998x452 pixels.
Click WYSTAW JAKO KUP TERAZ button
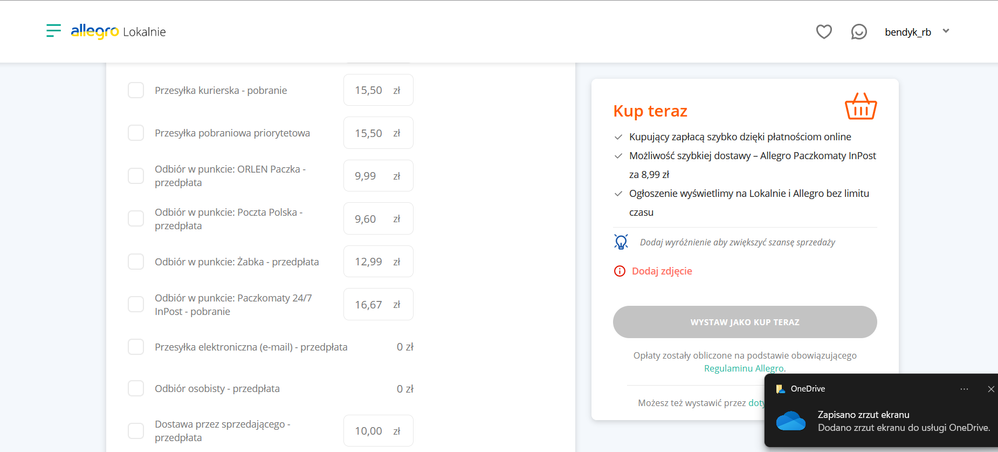tap(745, 322)
